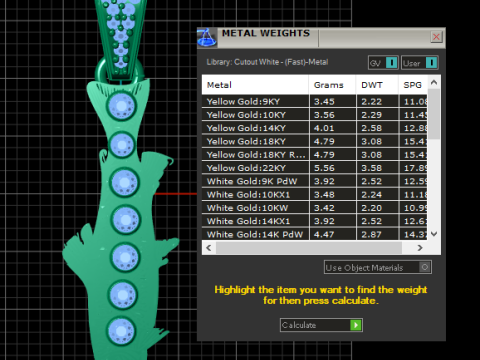
Task: Select the Yellow Gold:22KY row
Action: (x=314, y=168)
